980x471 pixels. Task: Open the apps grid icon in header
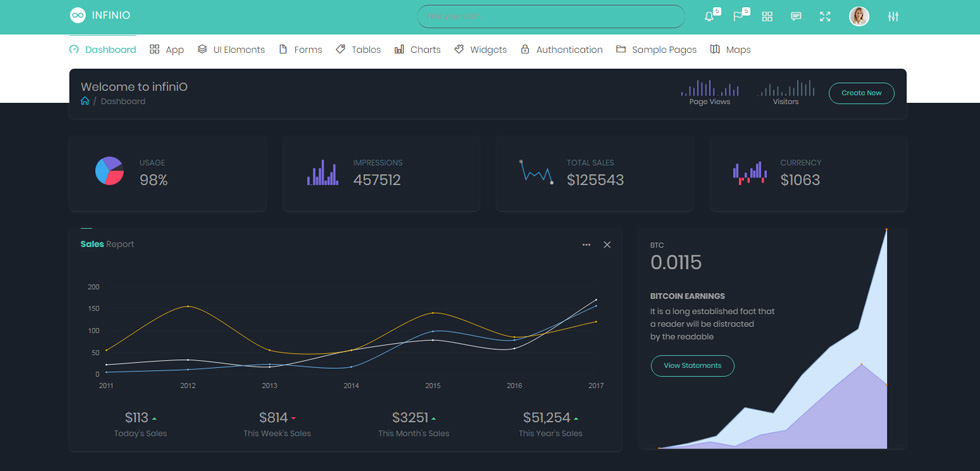point(767,17)
